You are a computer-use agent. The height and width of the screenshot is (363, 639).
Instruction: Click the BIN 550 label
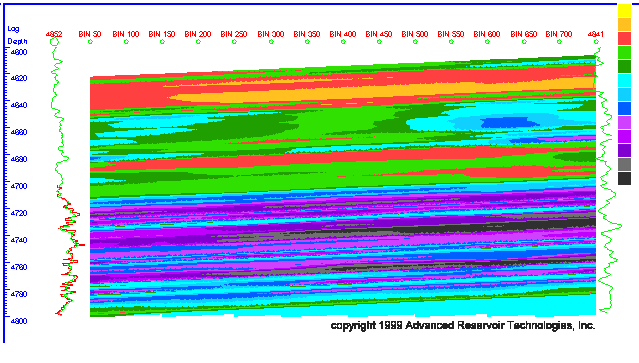(451, 34)
